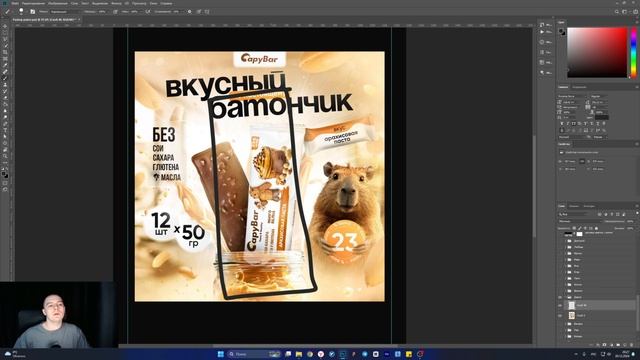The width and height of the screenshot is (640, 360).
Task: Select the Brush tool in toolbar
Action: (x=5, y=78)
